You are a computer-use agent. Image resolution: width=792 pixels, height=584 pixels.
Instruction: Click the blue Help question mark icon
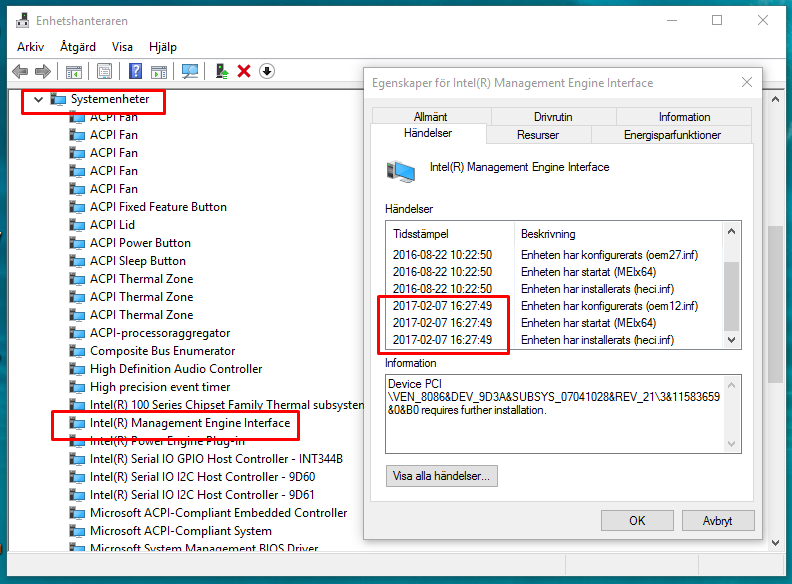[x=135, y=71]
